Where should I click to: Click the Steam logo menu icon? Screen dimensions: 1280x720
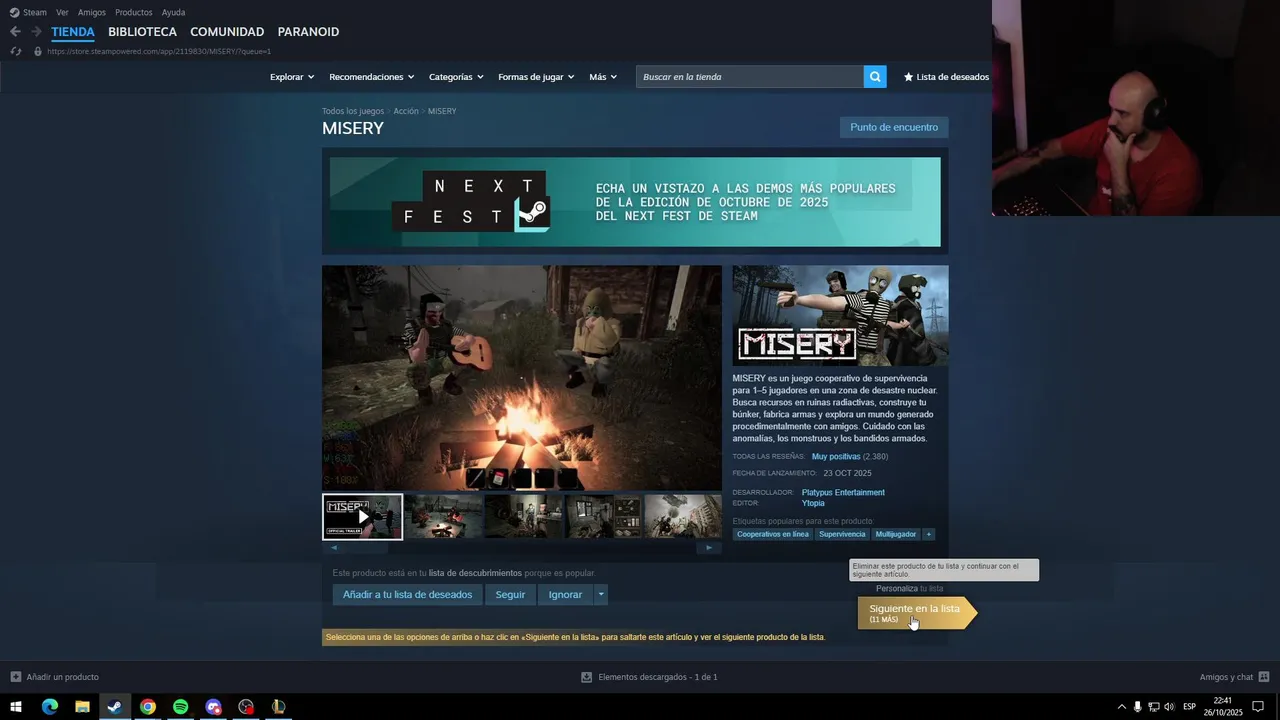tap(14, 12)
